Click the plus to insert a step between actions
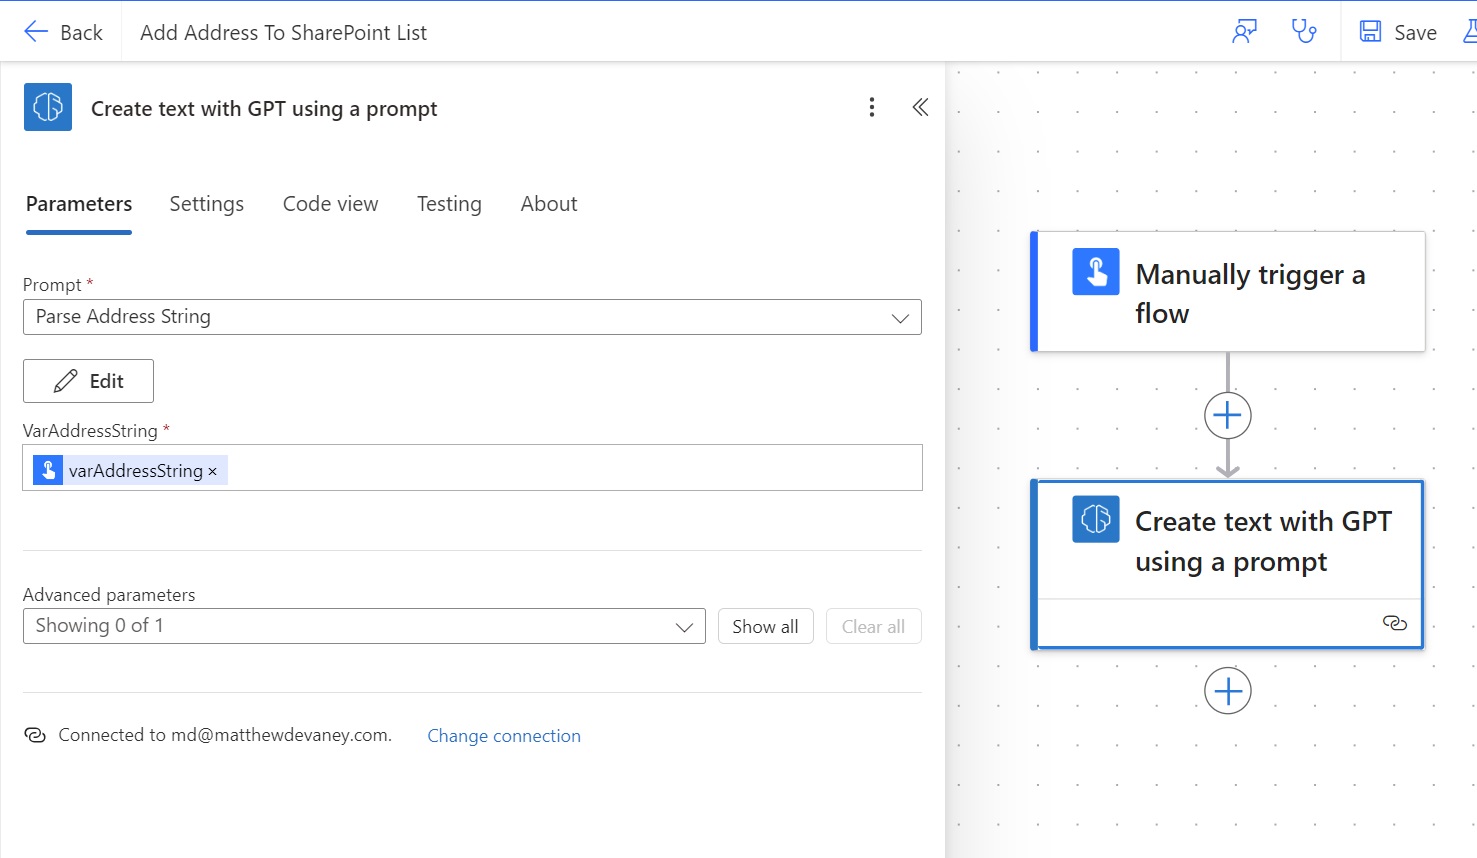 tap(1227, 415)
